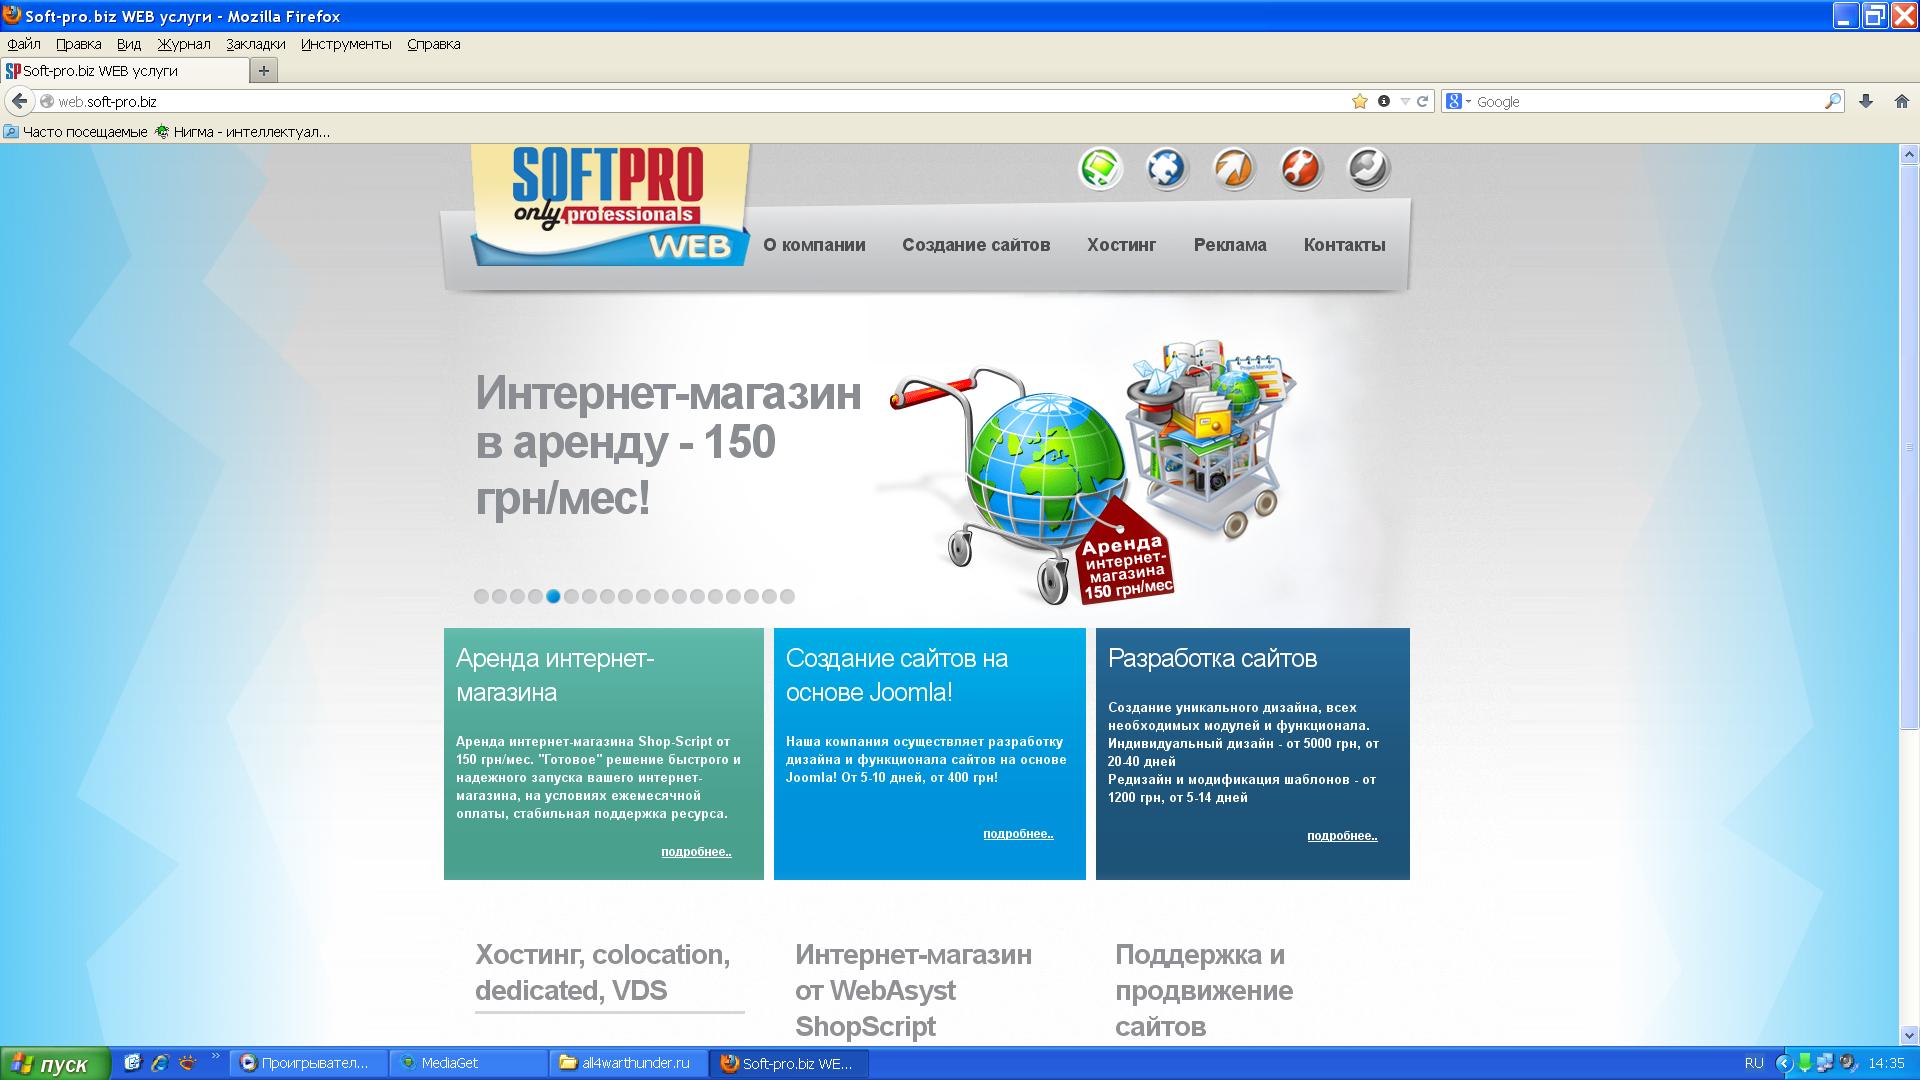Click the site identity globe icon in address bar
Screen dimensions: 1920x1080
(x=46, y=101)
